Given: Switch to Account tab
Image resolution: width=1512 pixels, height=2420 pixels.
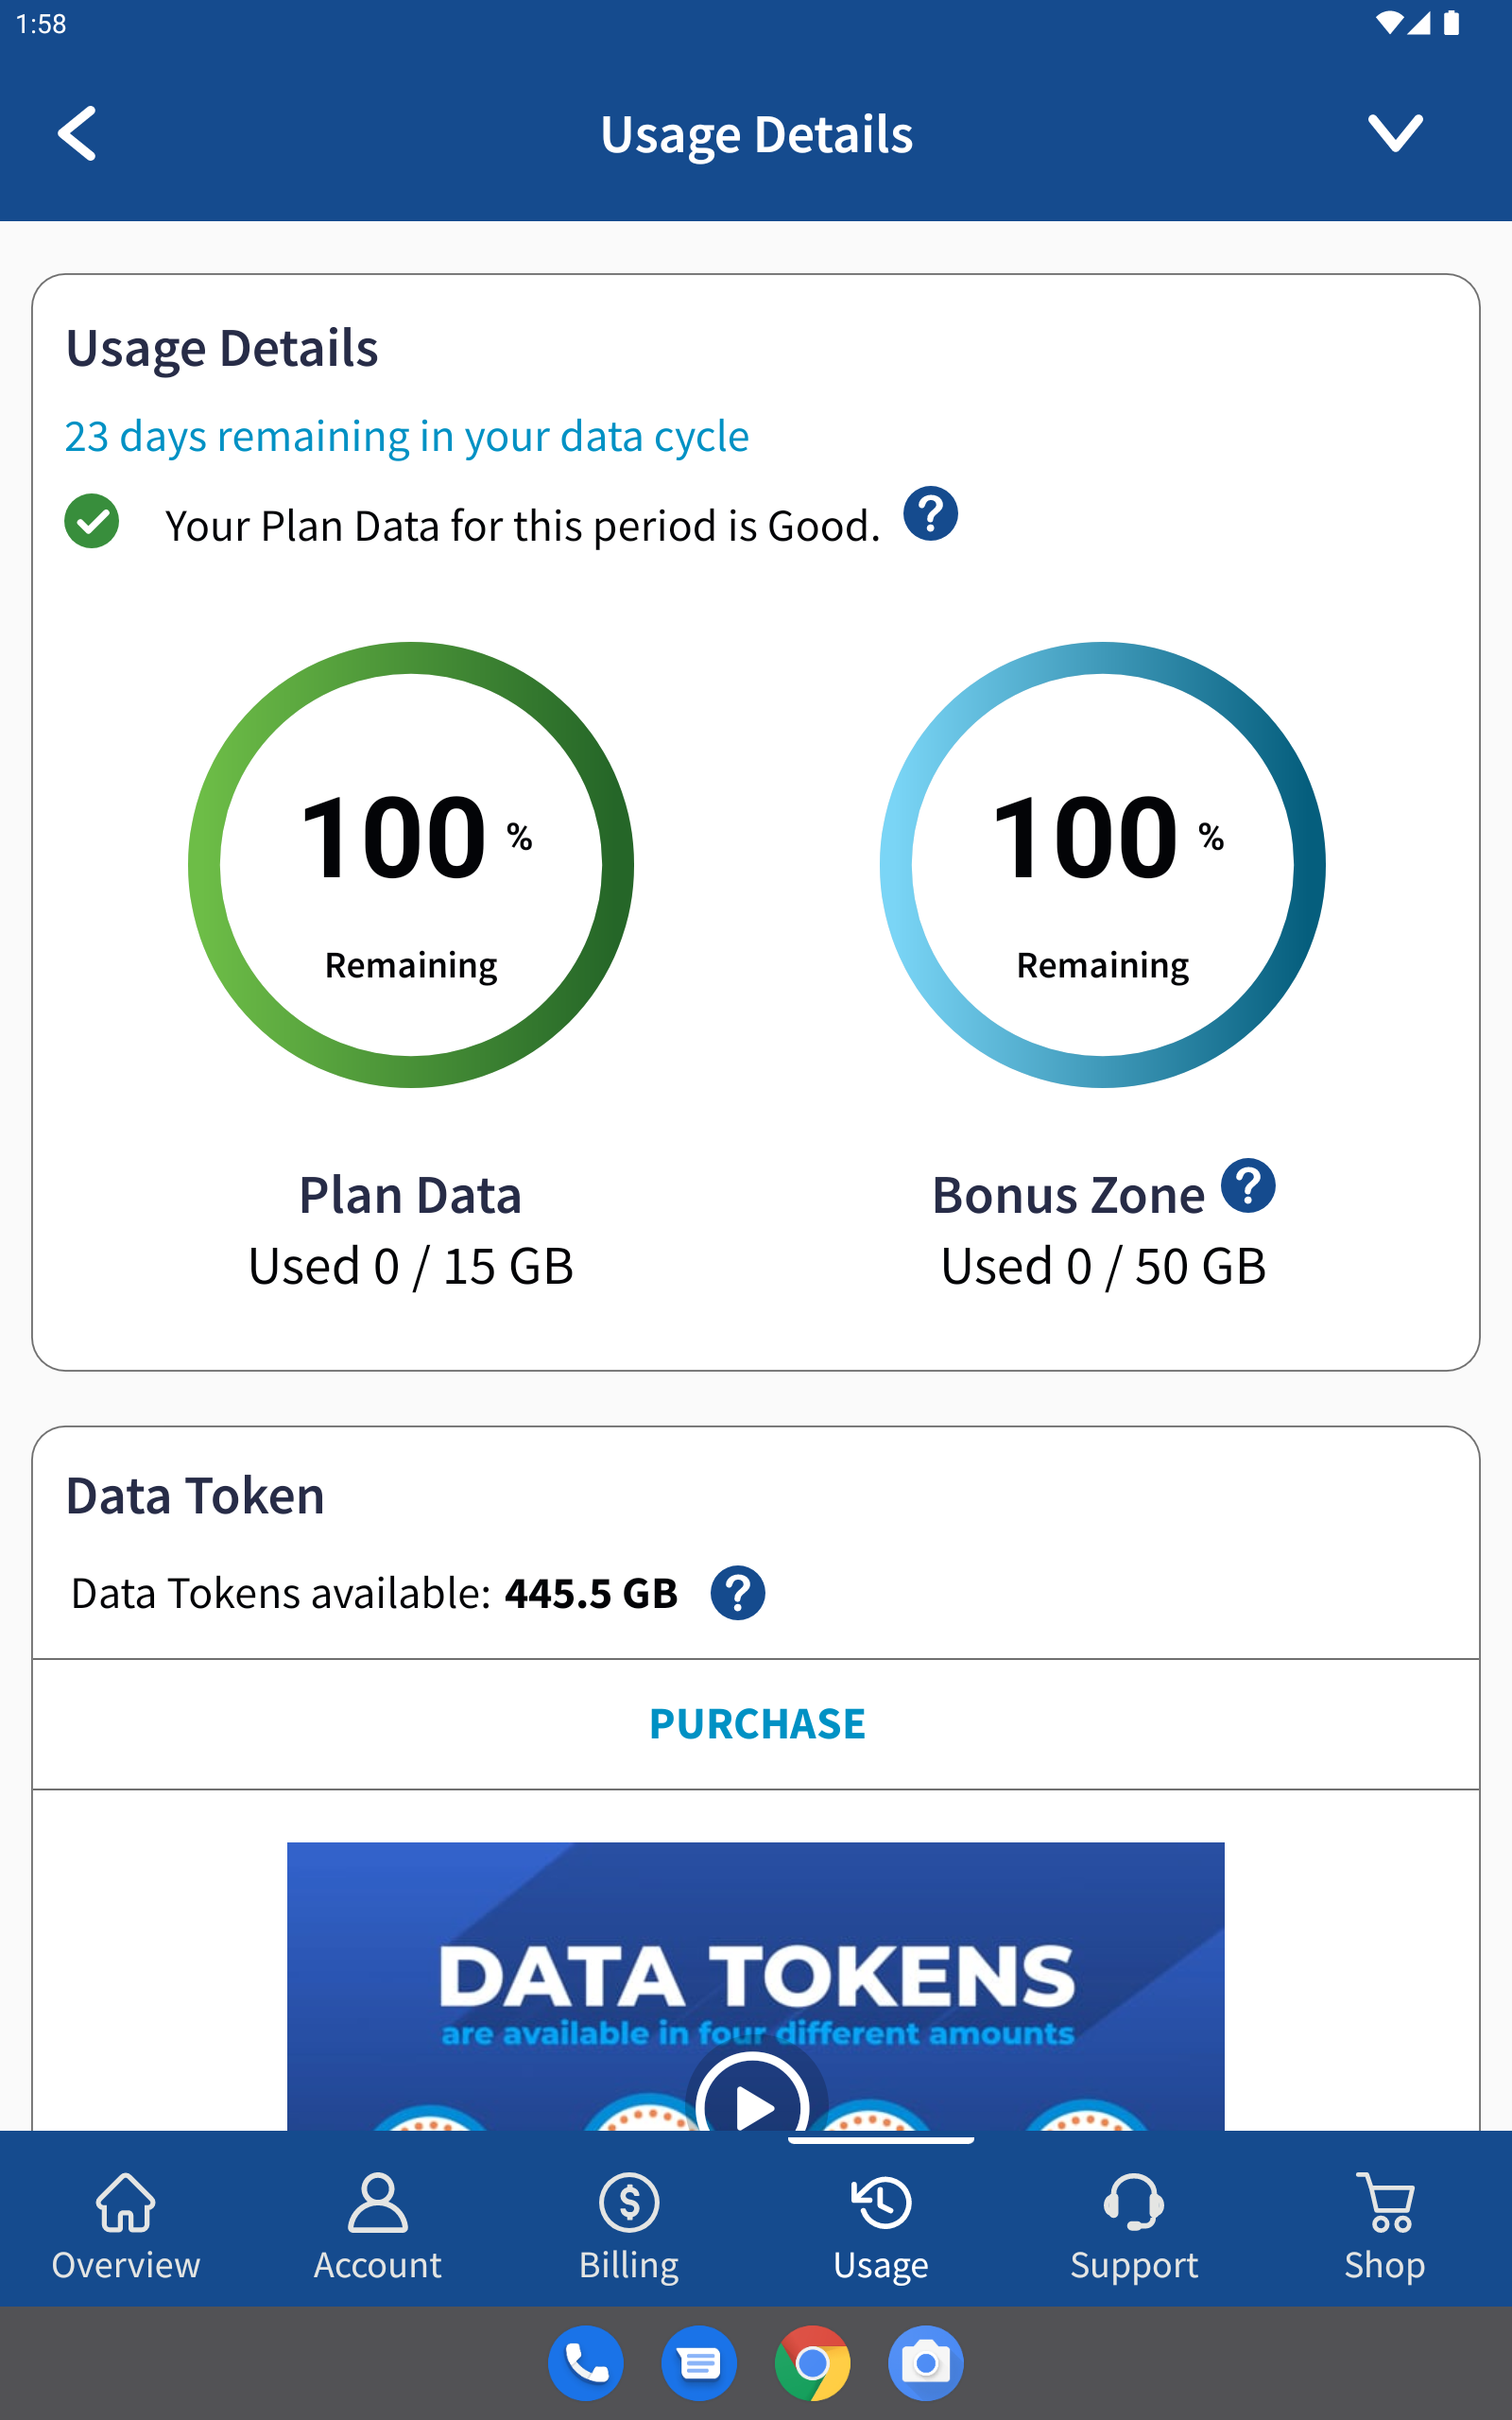Looking at the screenshot, I should pos(378,2227).
